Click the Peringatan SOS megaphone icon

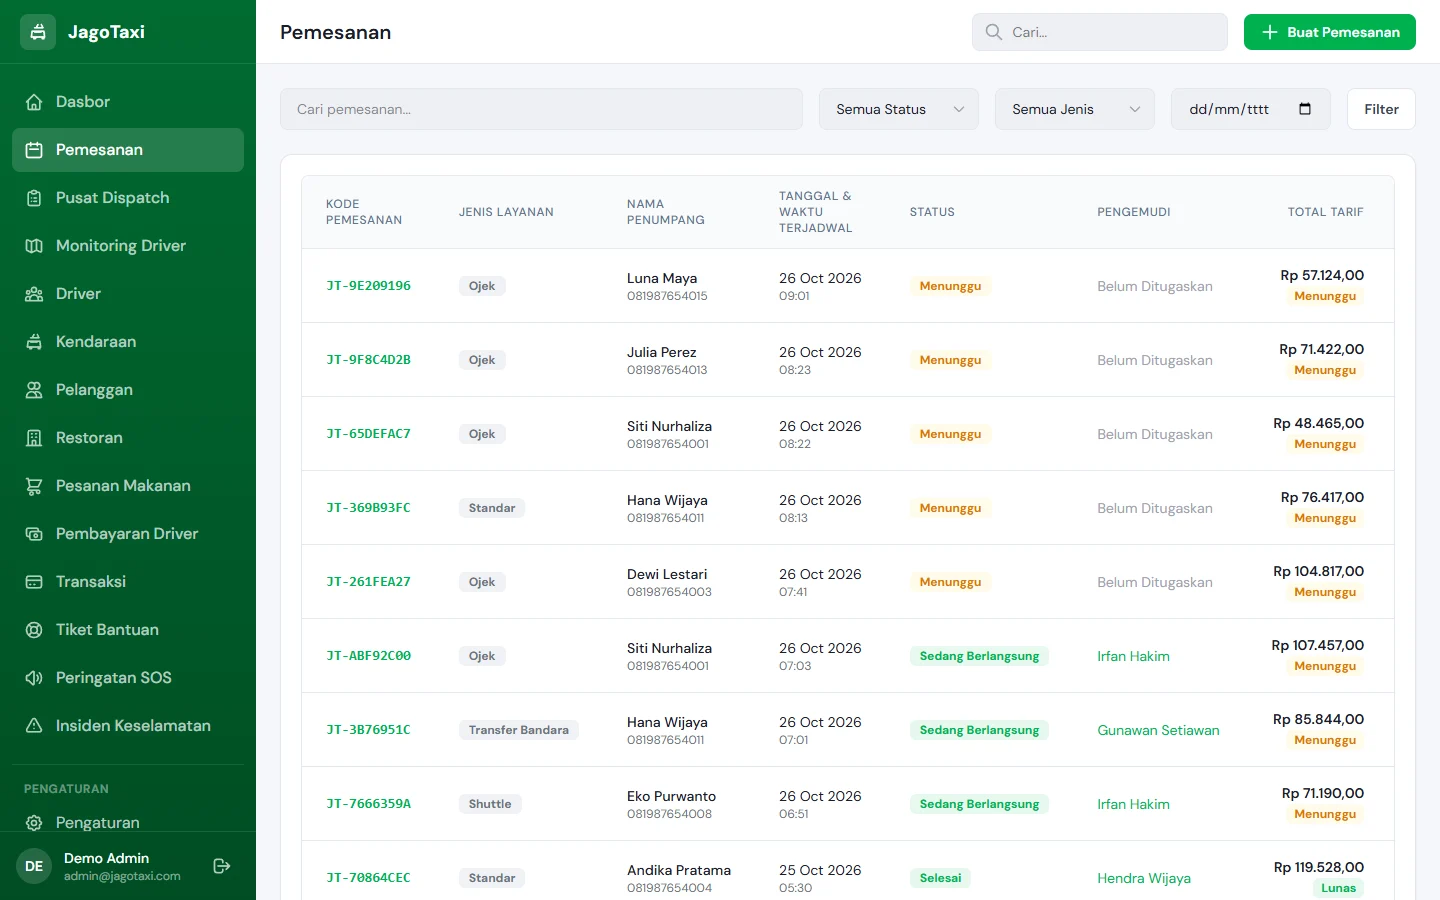(x=34, y=678)
